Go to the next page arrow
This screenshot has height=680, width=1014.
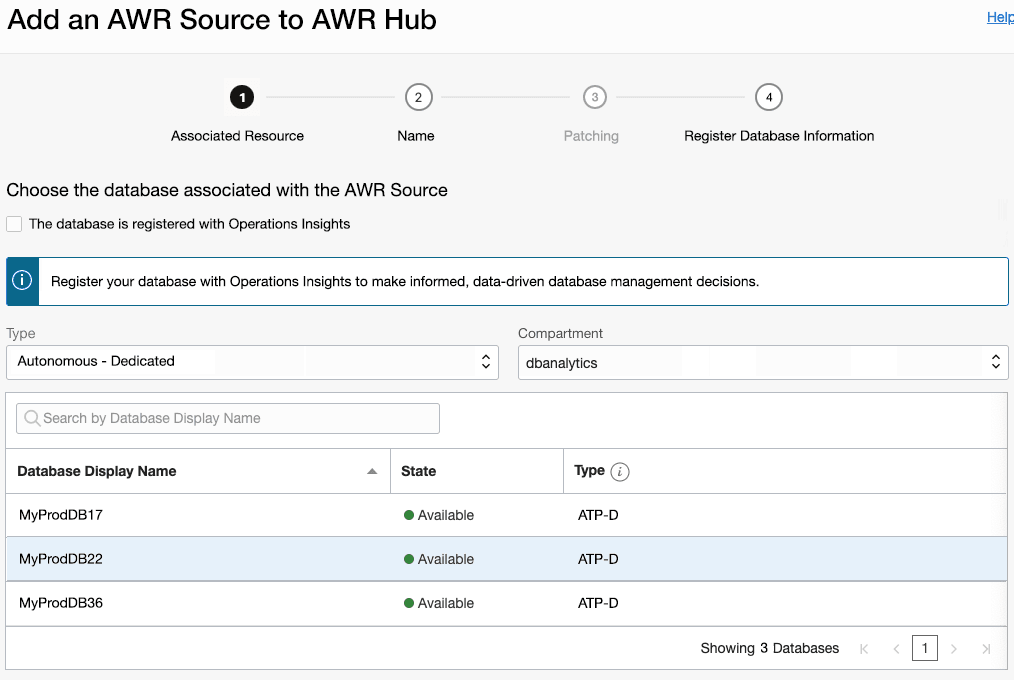(954, 649)
